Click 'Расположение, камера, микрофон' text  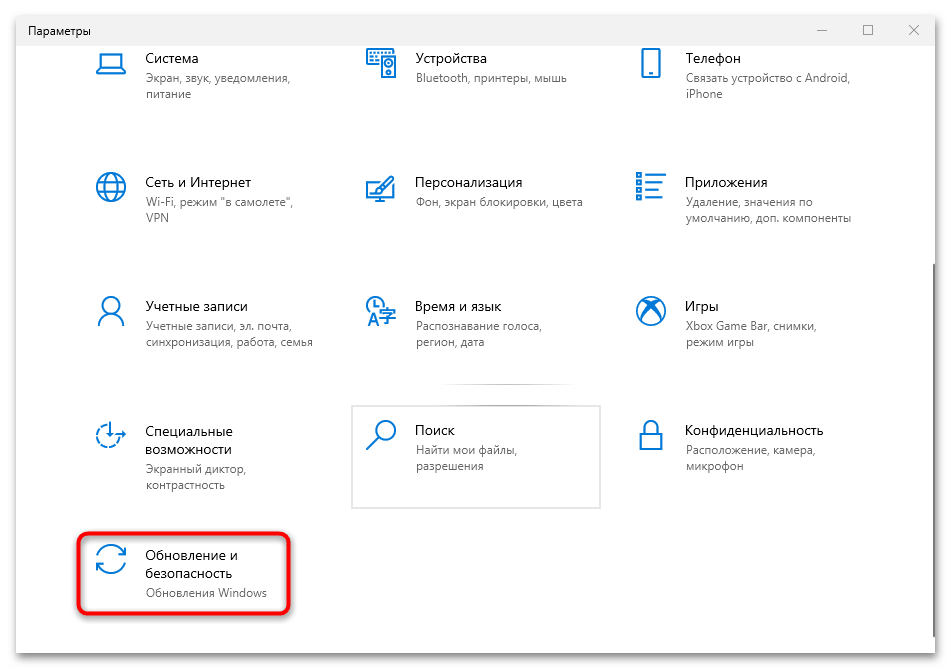pyautogui.click(x=751, y=458)
